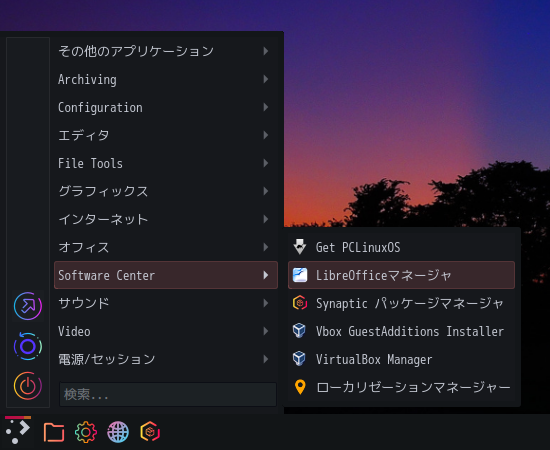Click the 検索 search field
Image resolution: width=550 pixels, height=450 pixels.
pos(168,394)
